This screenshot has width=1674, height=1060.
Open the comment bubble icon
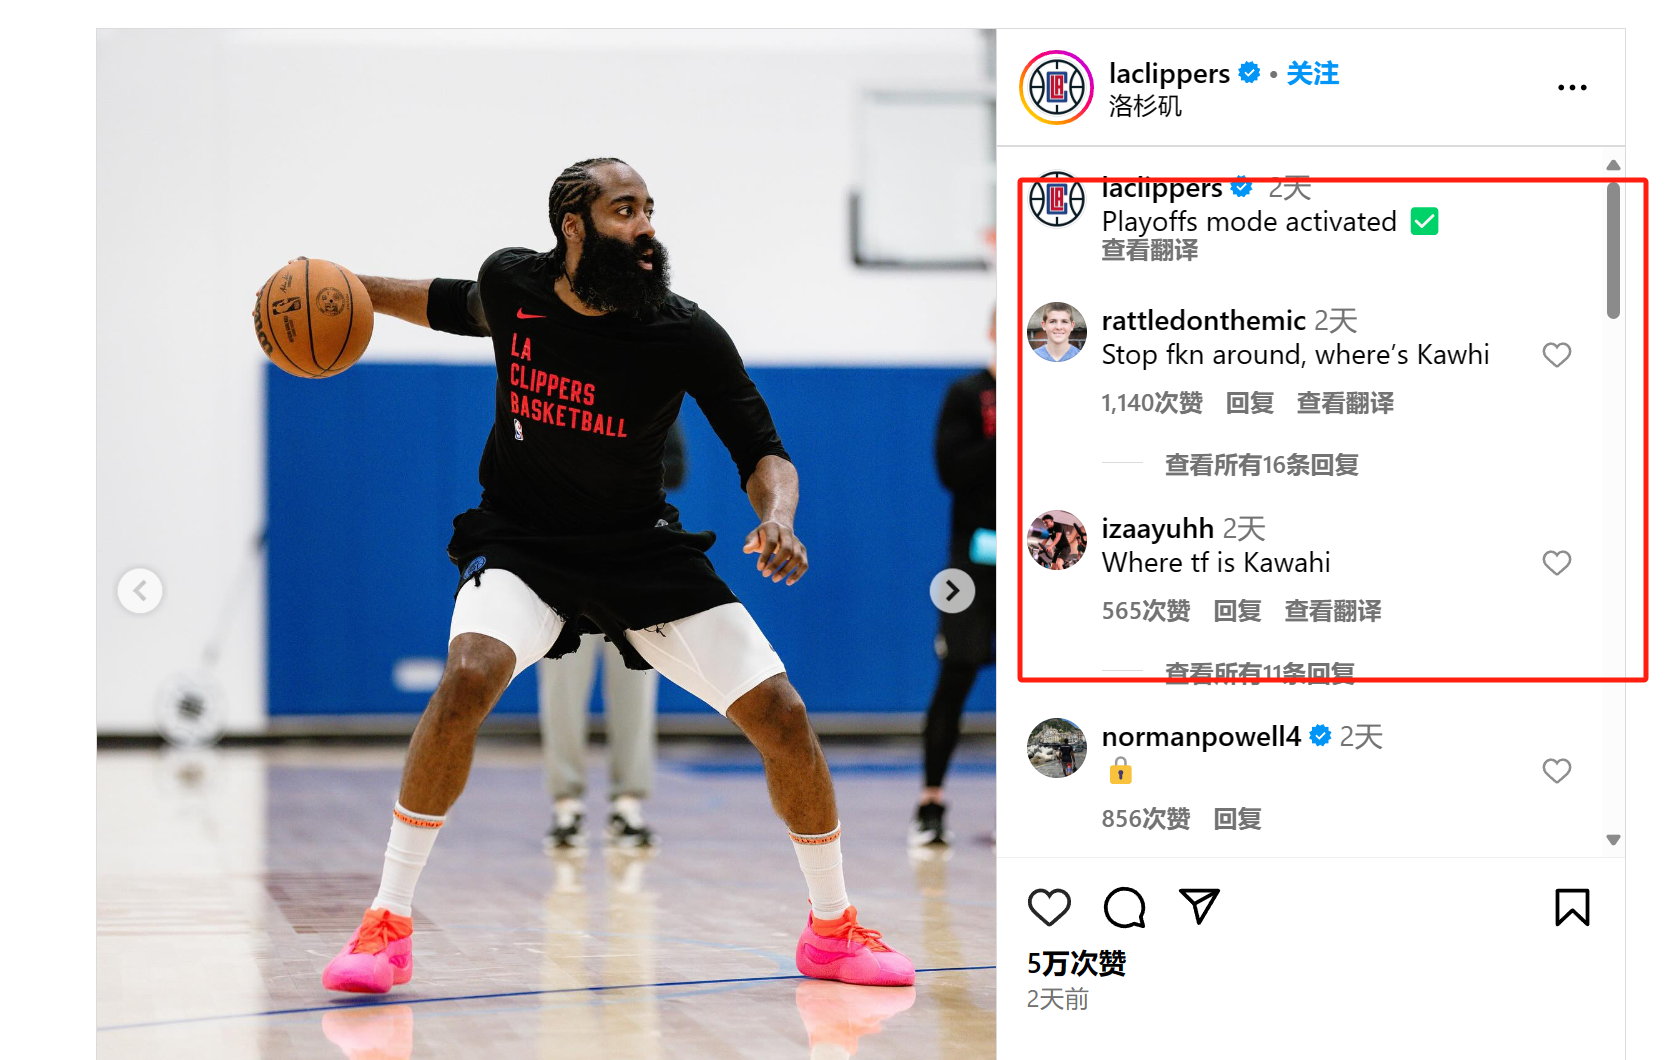click(x=1124, y=907)
